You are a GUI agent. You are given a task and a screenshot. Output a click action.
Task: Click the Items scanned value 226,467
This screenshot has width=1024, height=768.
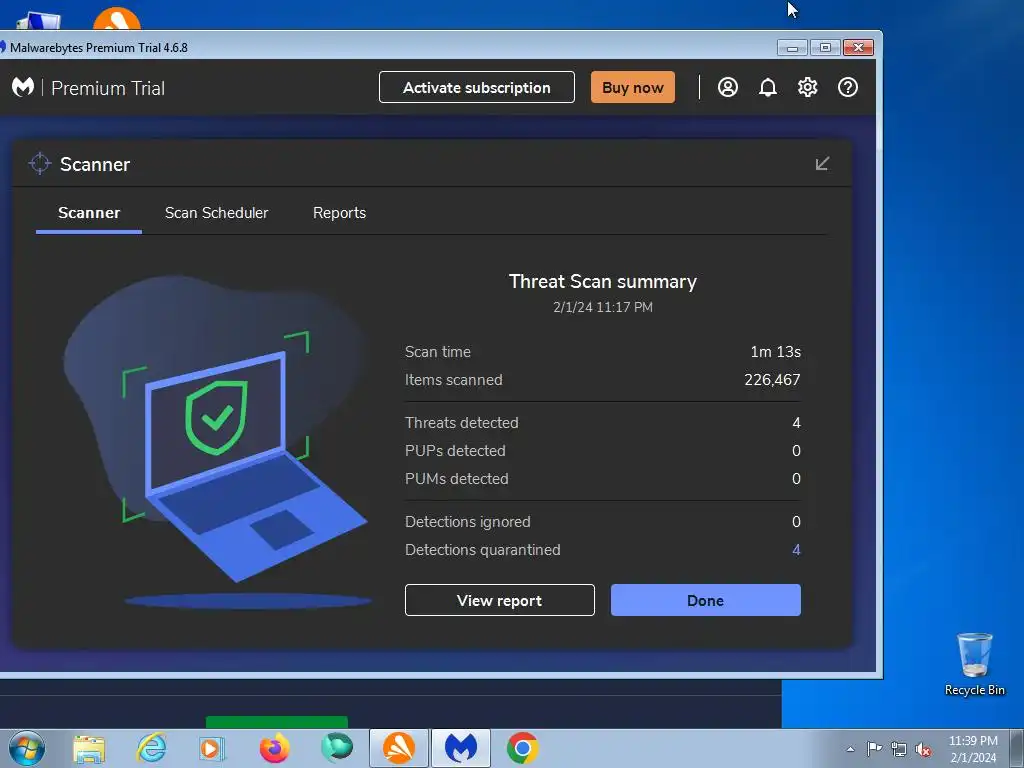tap(772, 379)
